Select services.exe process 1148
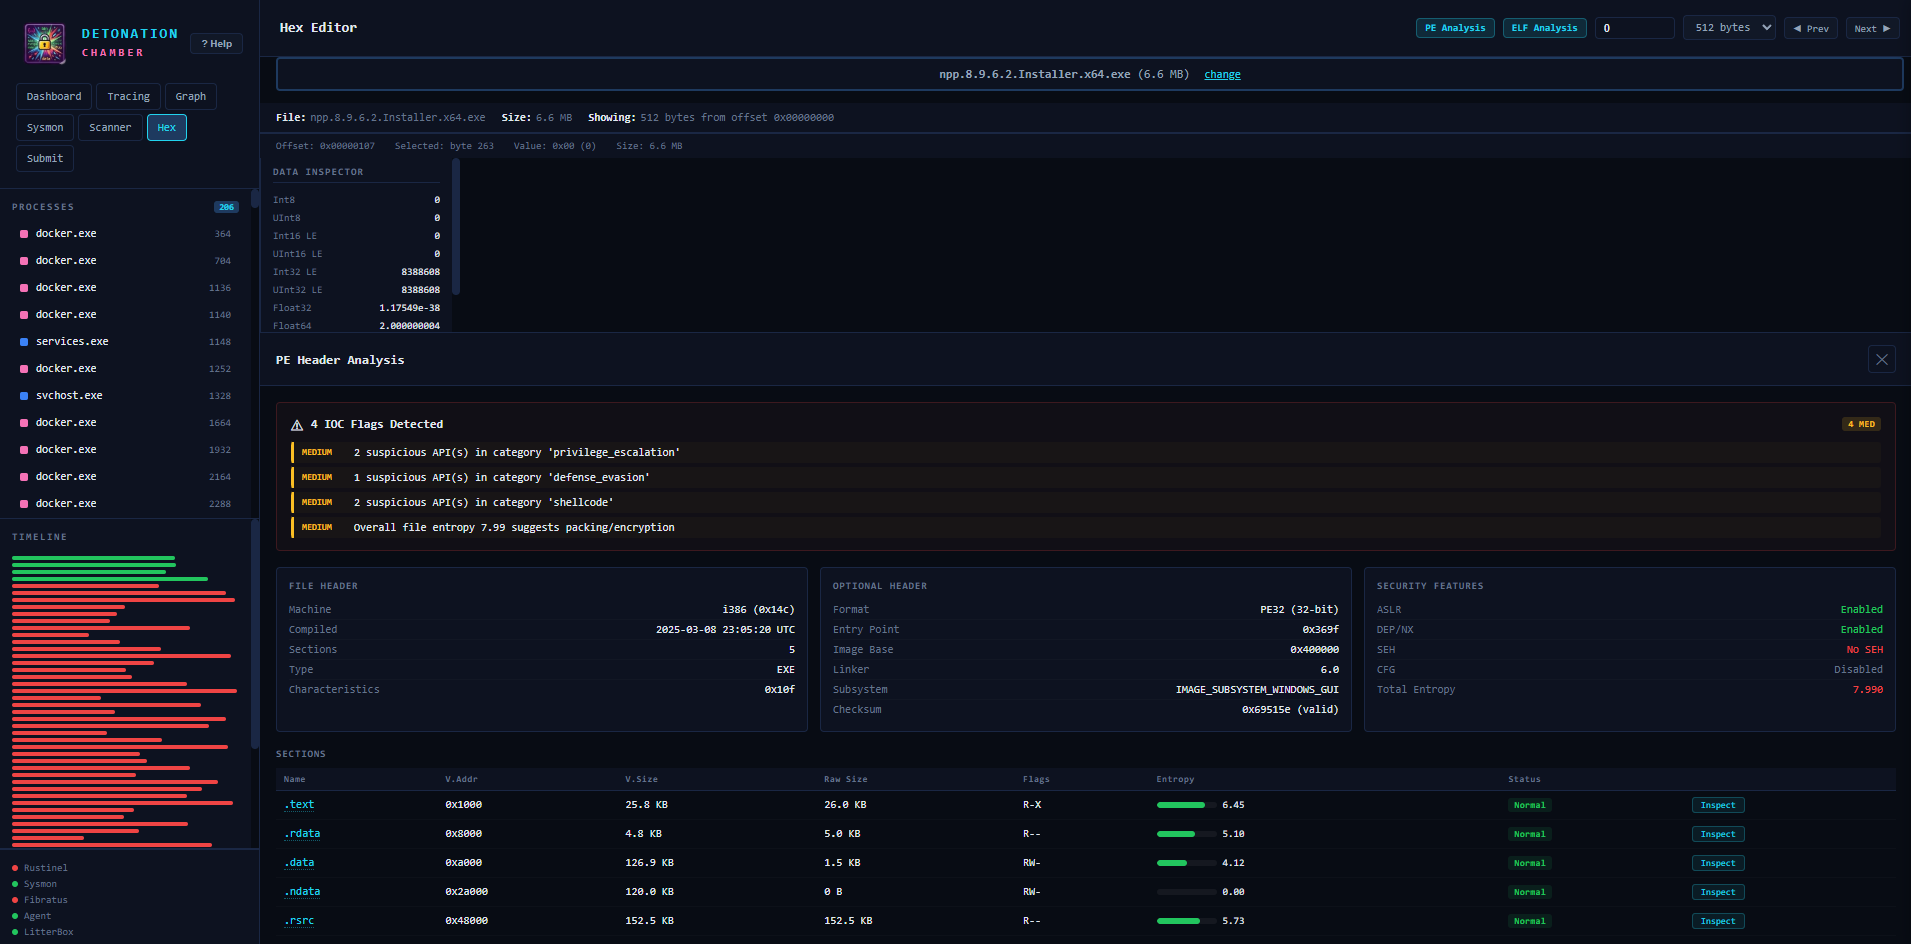 (125, 342)
